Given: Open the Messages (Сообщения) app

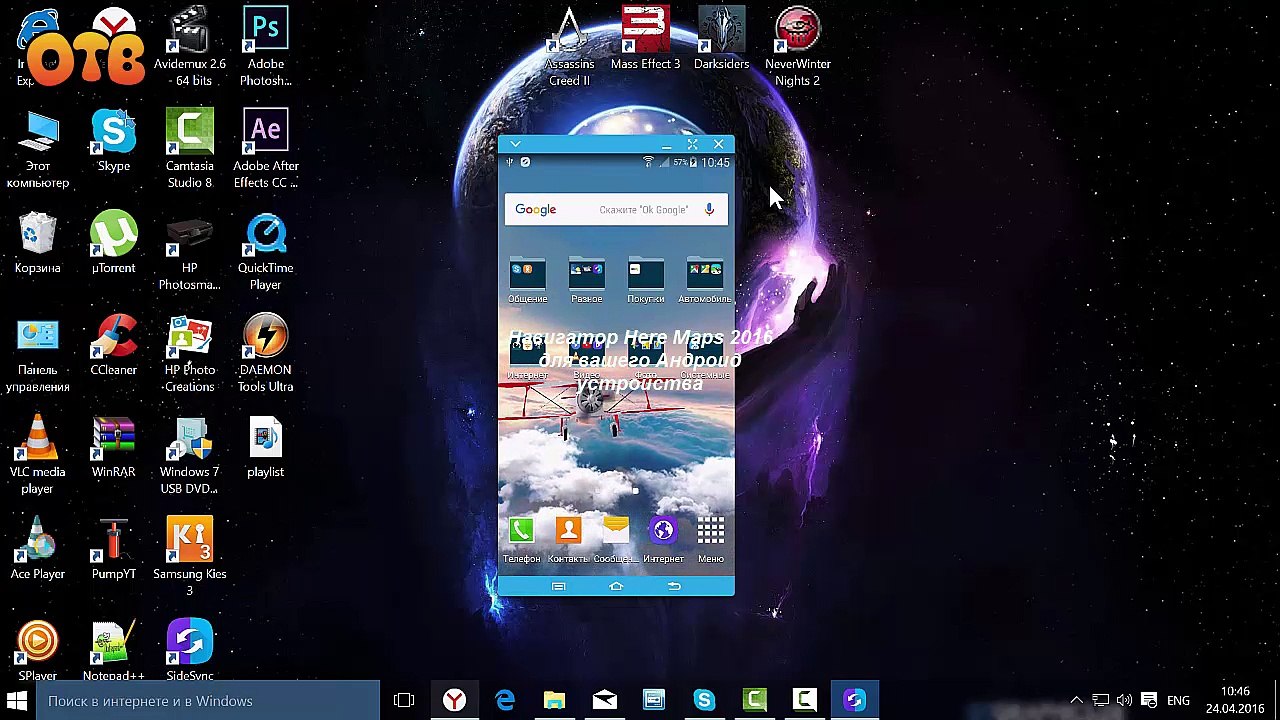Looking at the screenshot, I should [616, 532].
